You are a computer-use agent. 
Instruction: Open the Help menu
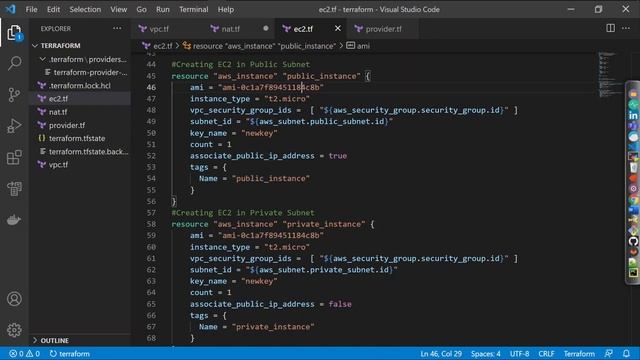click(x=226, y=9)
